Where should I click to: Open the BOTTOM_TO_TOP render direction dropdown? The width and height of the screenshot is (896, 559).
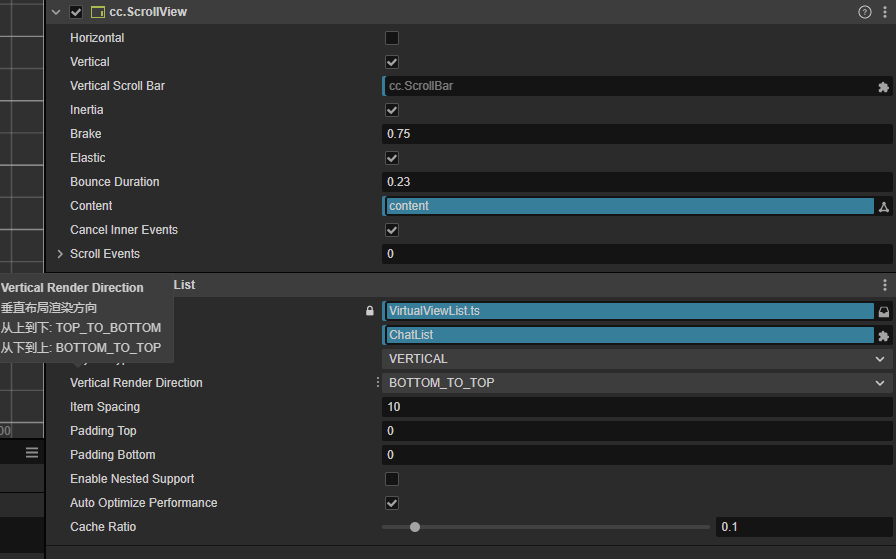tap(636, 383)
